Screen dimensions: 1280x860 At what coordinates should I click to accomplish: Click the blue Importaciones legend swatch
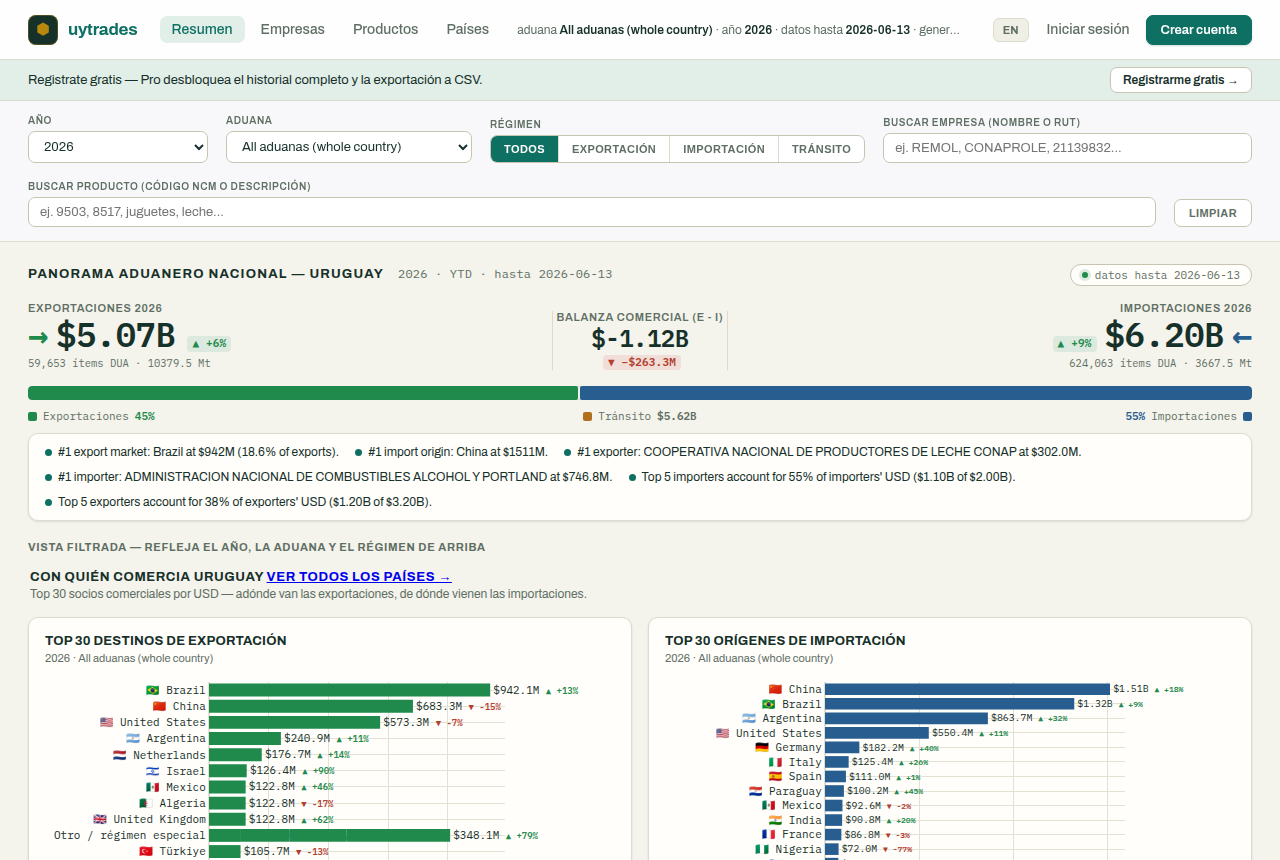tap(1247, 416)
